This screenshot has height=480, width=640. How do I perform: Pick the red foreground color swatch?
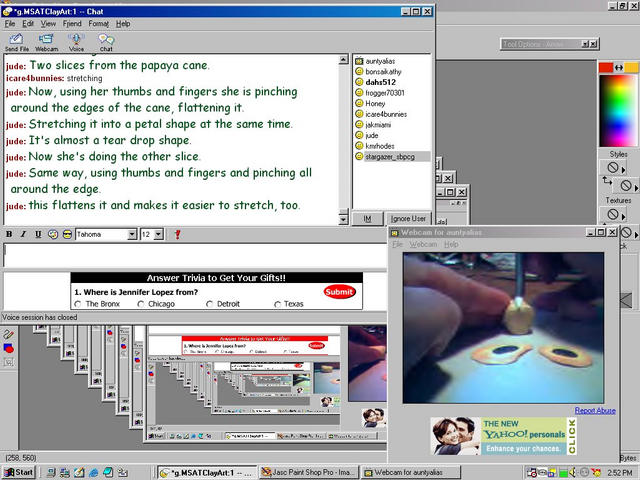tap(606, 68)
